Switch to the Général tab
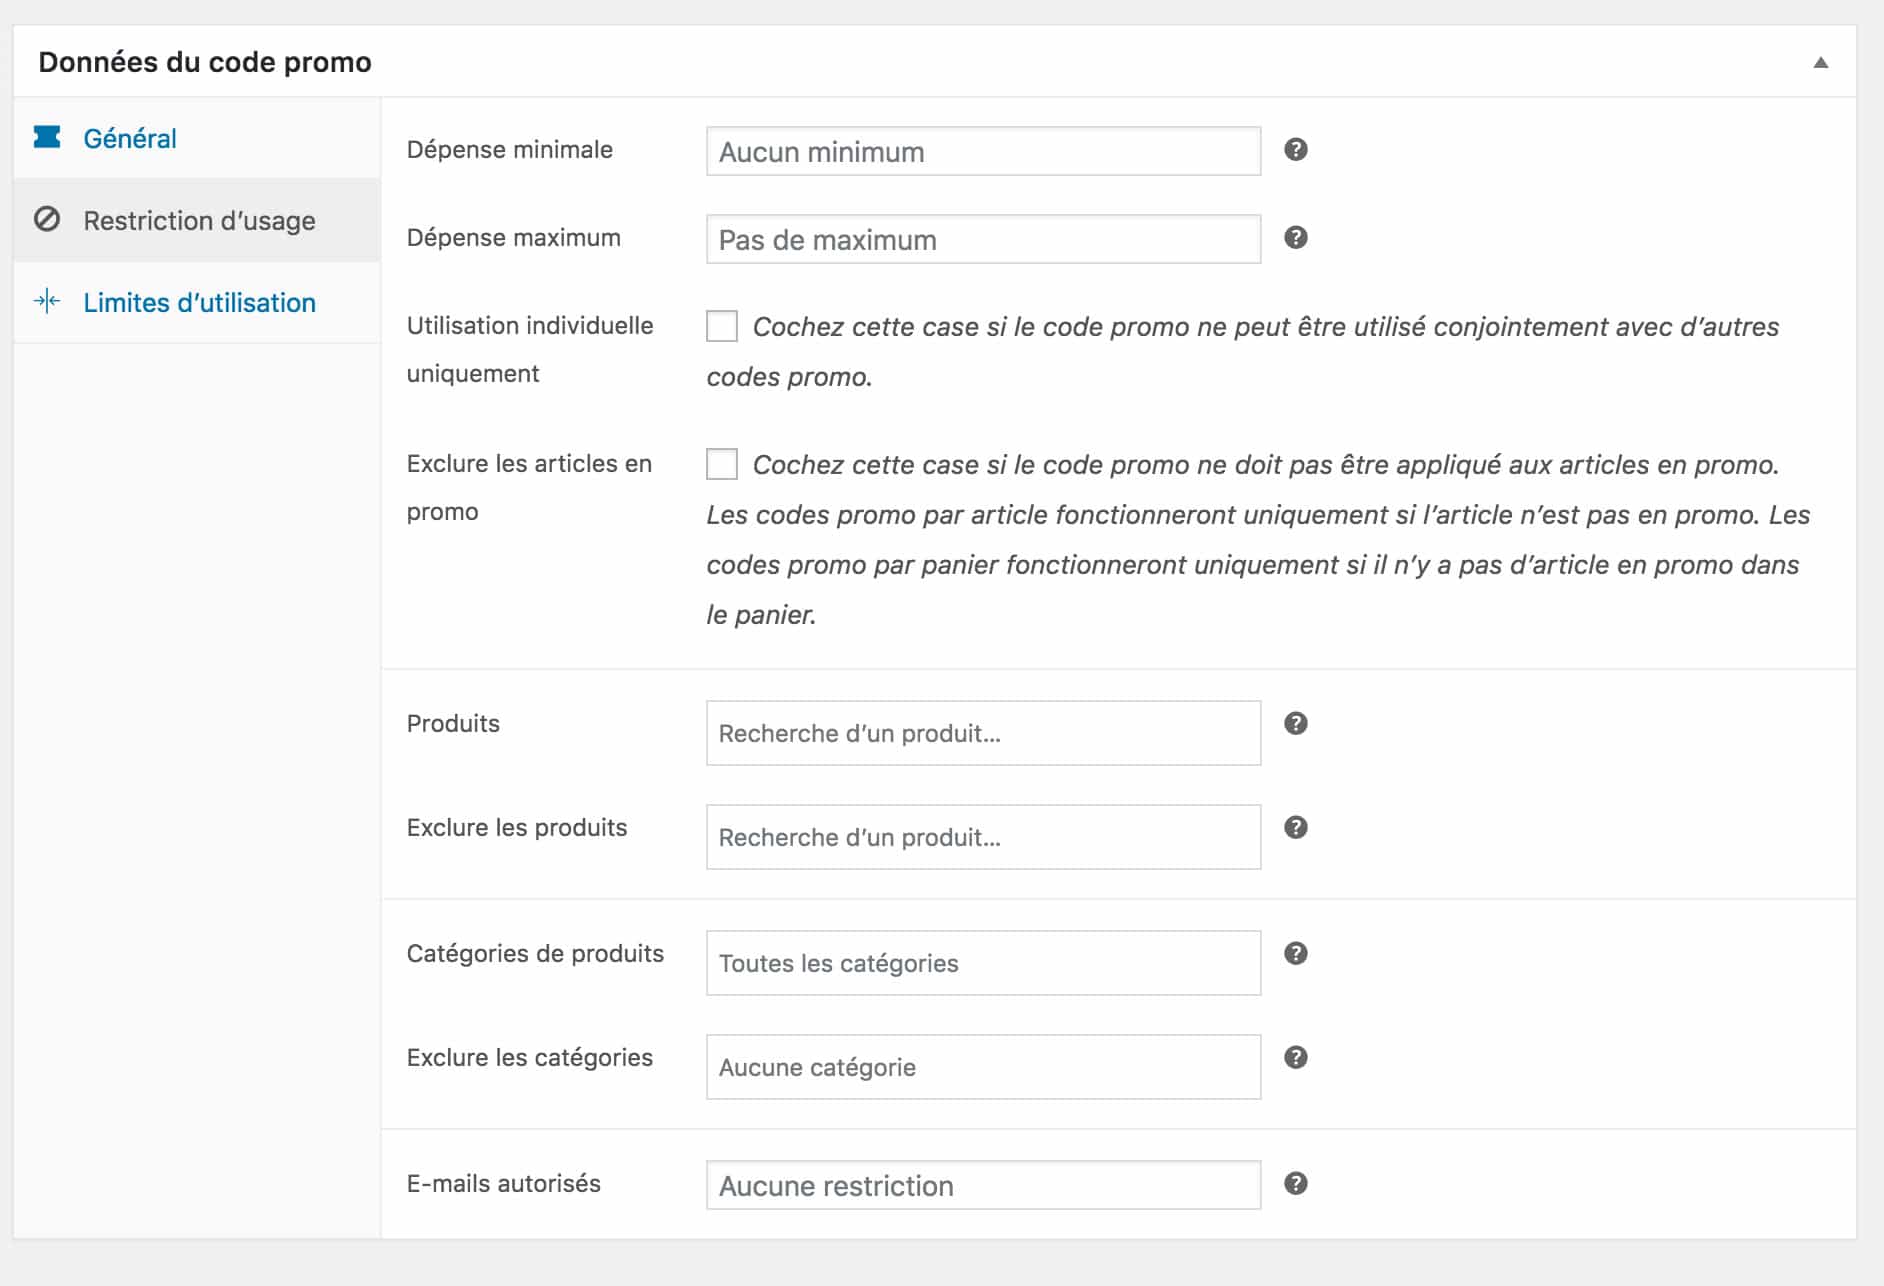Image resolution: width=1884 pixels, height=1286 pixels. 197,138
